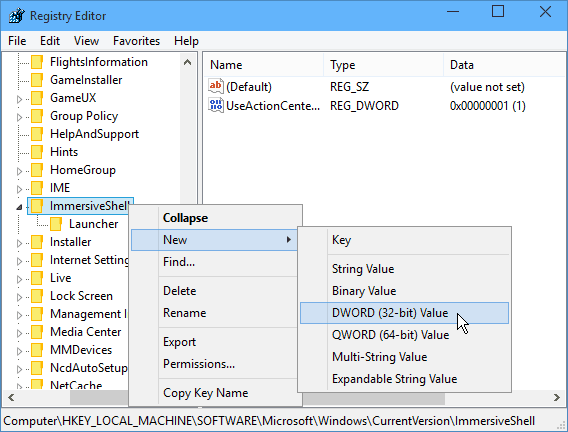Choose Collapse in the context menu
This screenshot has height=432, width=568.
click(x=216, y=218)
